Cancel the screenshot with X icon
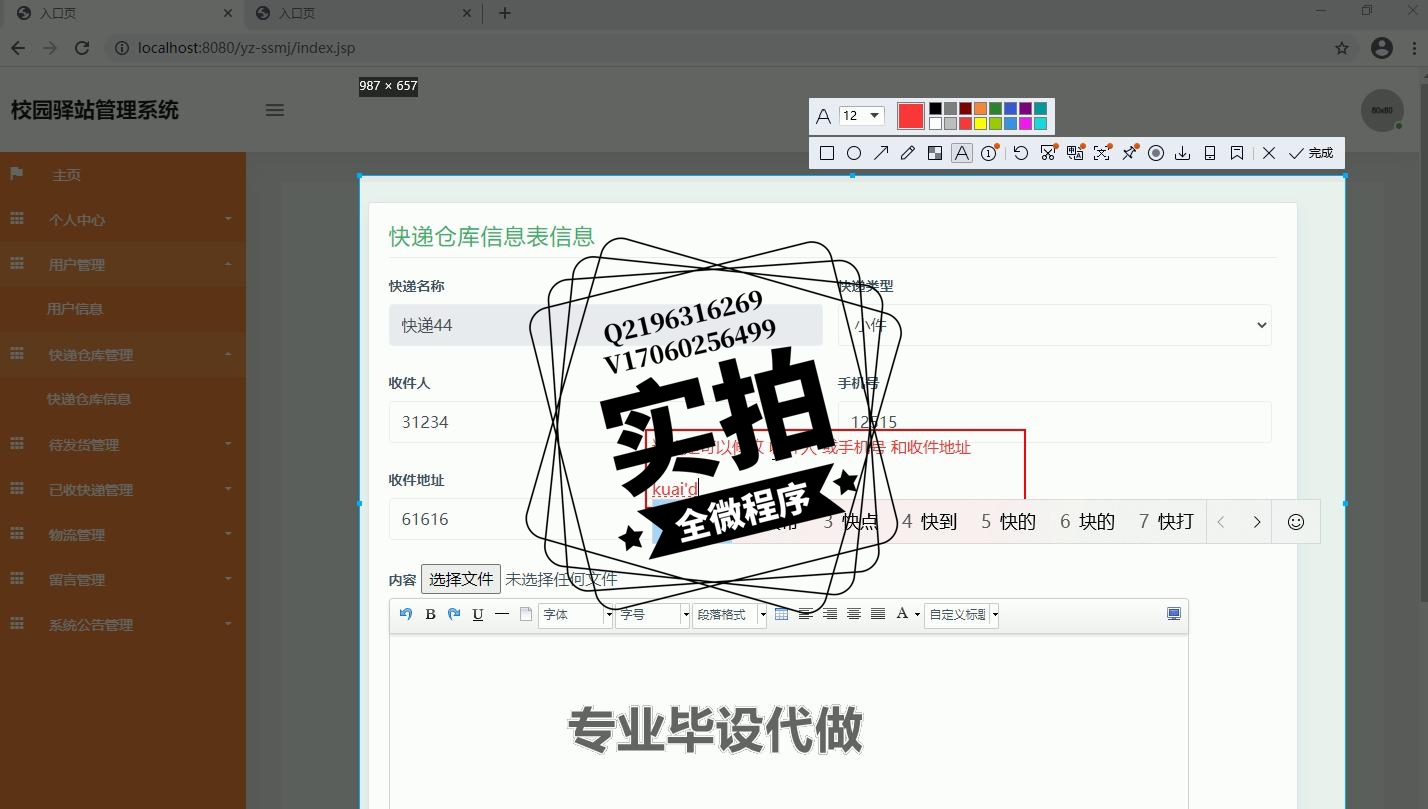 coord(1269,153)
